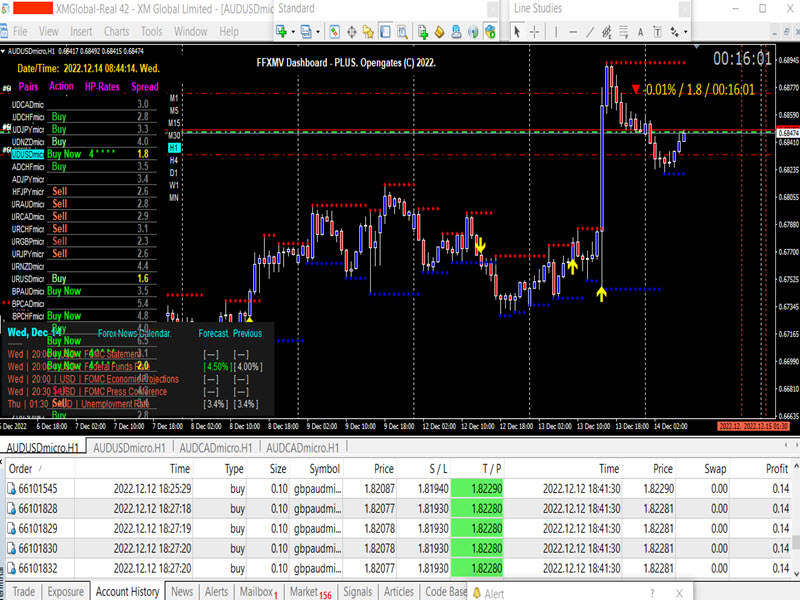
Task: Open the Articles terminal tab
Action: point(398,591)
